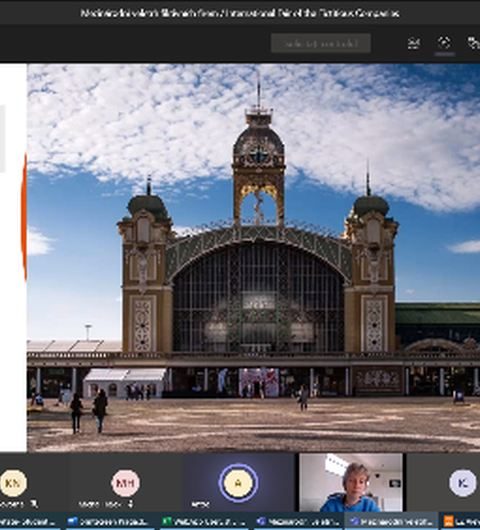This screenshot has width=480, height=530.
Task: Select the K participant avatar
Action: pos(462,483)
